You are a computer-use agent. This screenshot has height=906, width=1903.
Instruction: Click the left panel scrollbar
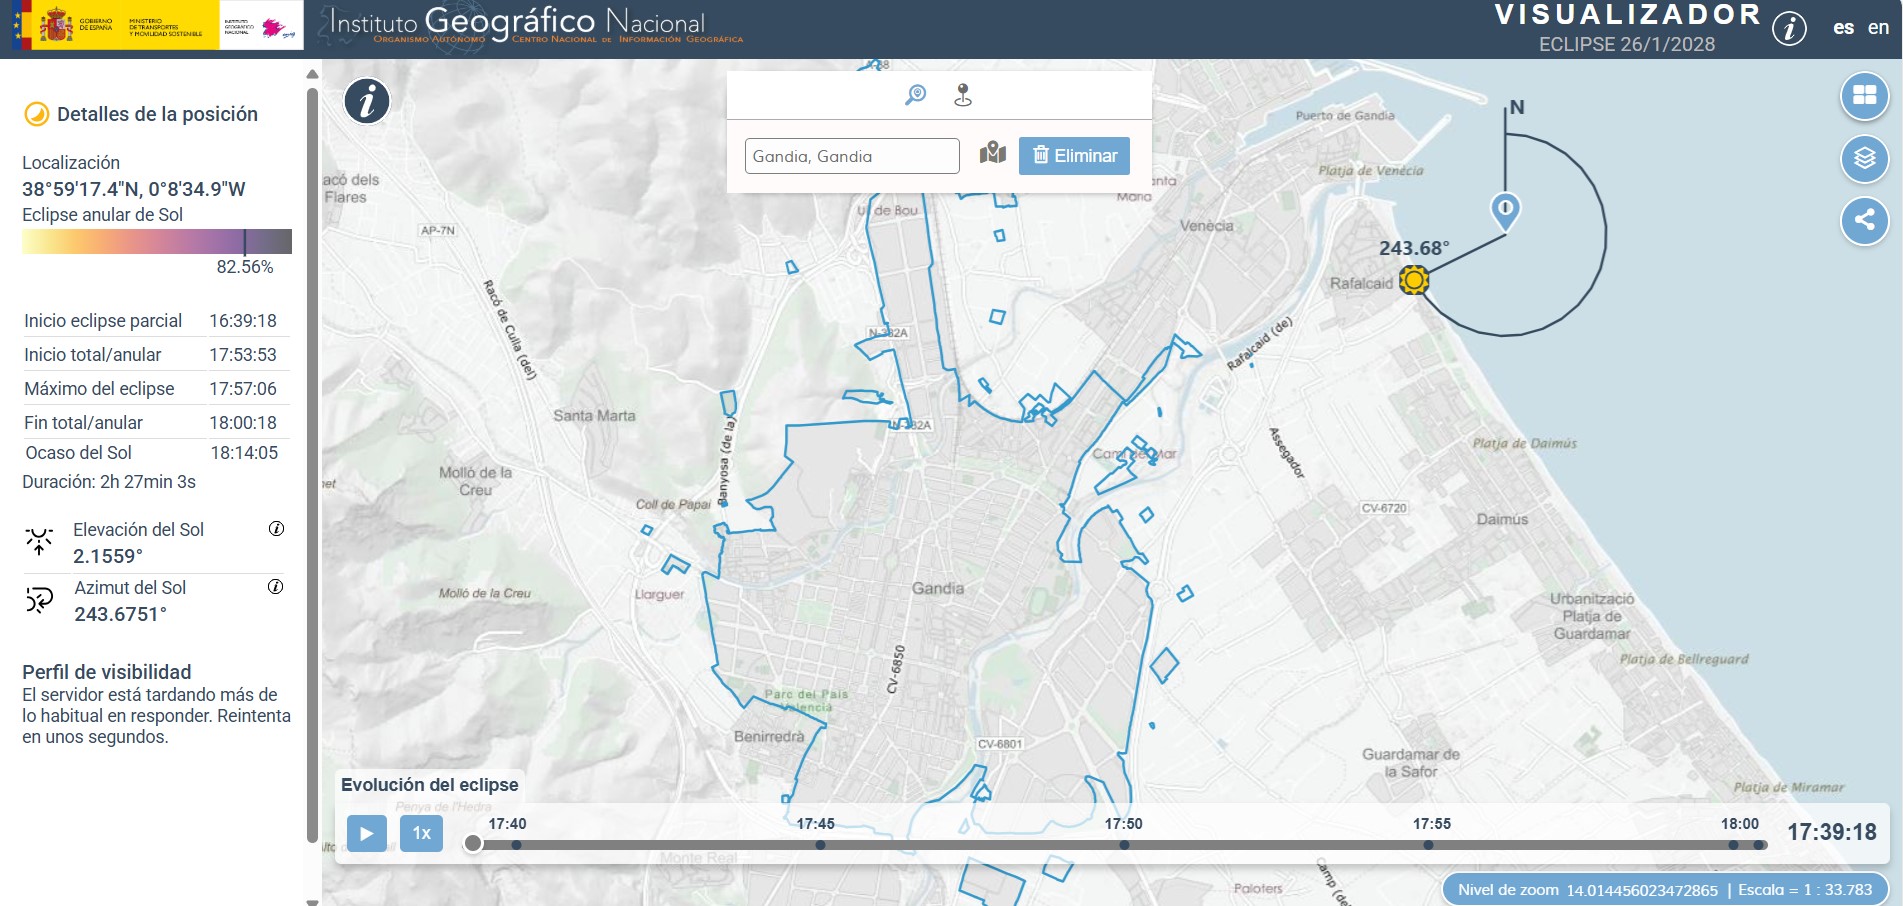(312, 465)
